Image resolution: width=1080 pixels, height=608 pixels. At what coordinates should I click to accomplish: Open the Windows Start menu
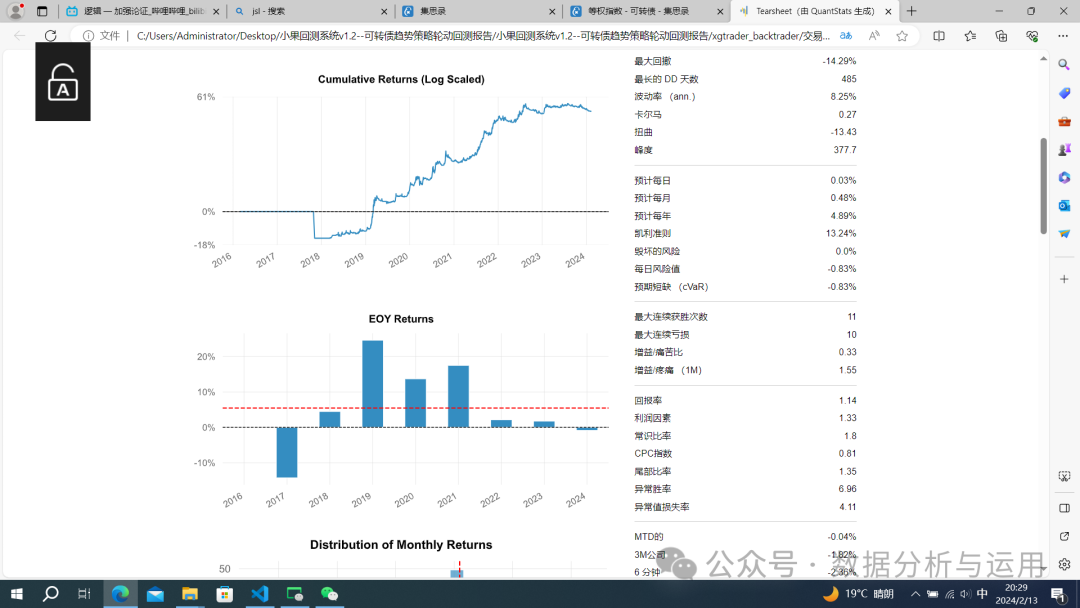click(x=17, y=594)
